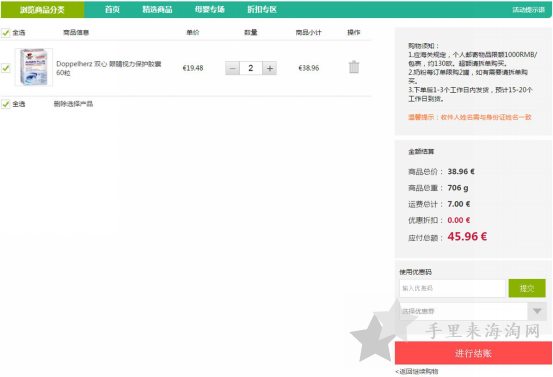Go to the 首页 home tab

112,10
